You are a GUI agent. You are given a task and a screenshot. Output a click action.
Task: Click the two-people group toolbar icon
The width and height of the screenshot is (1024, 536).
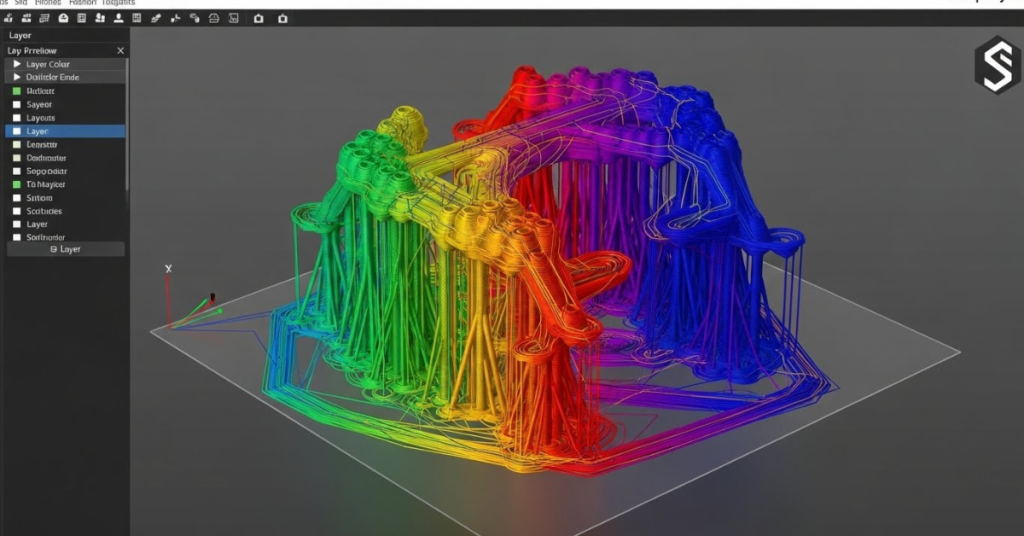point(100,18)
